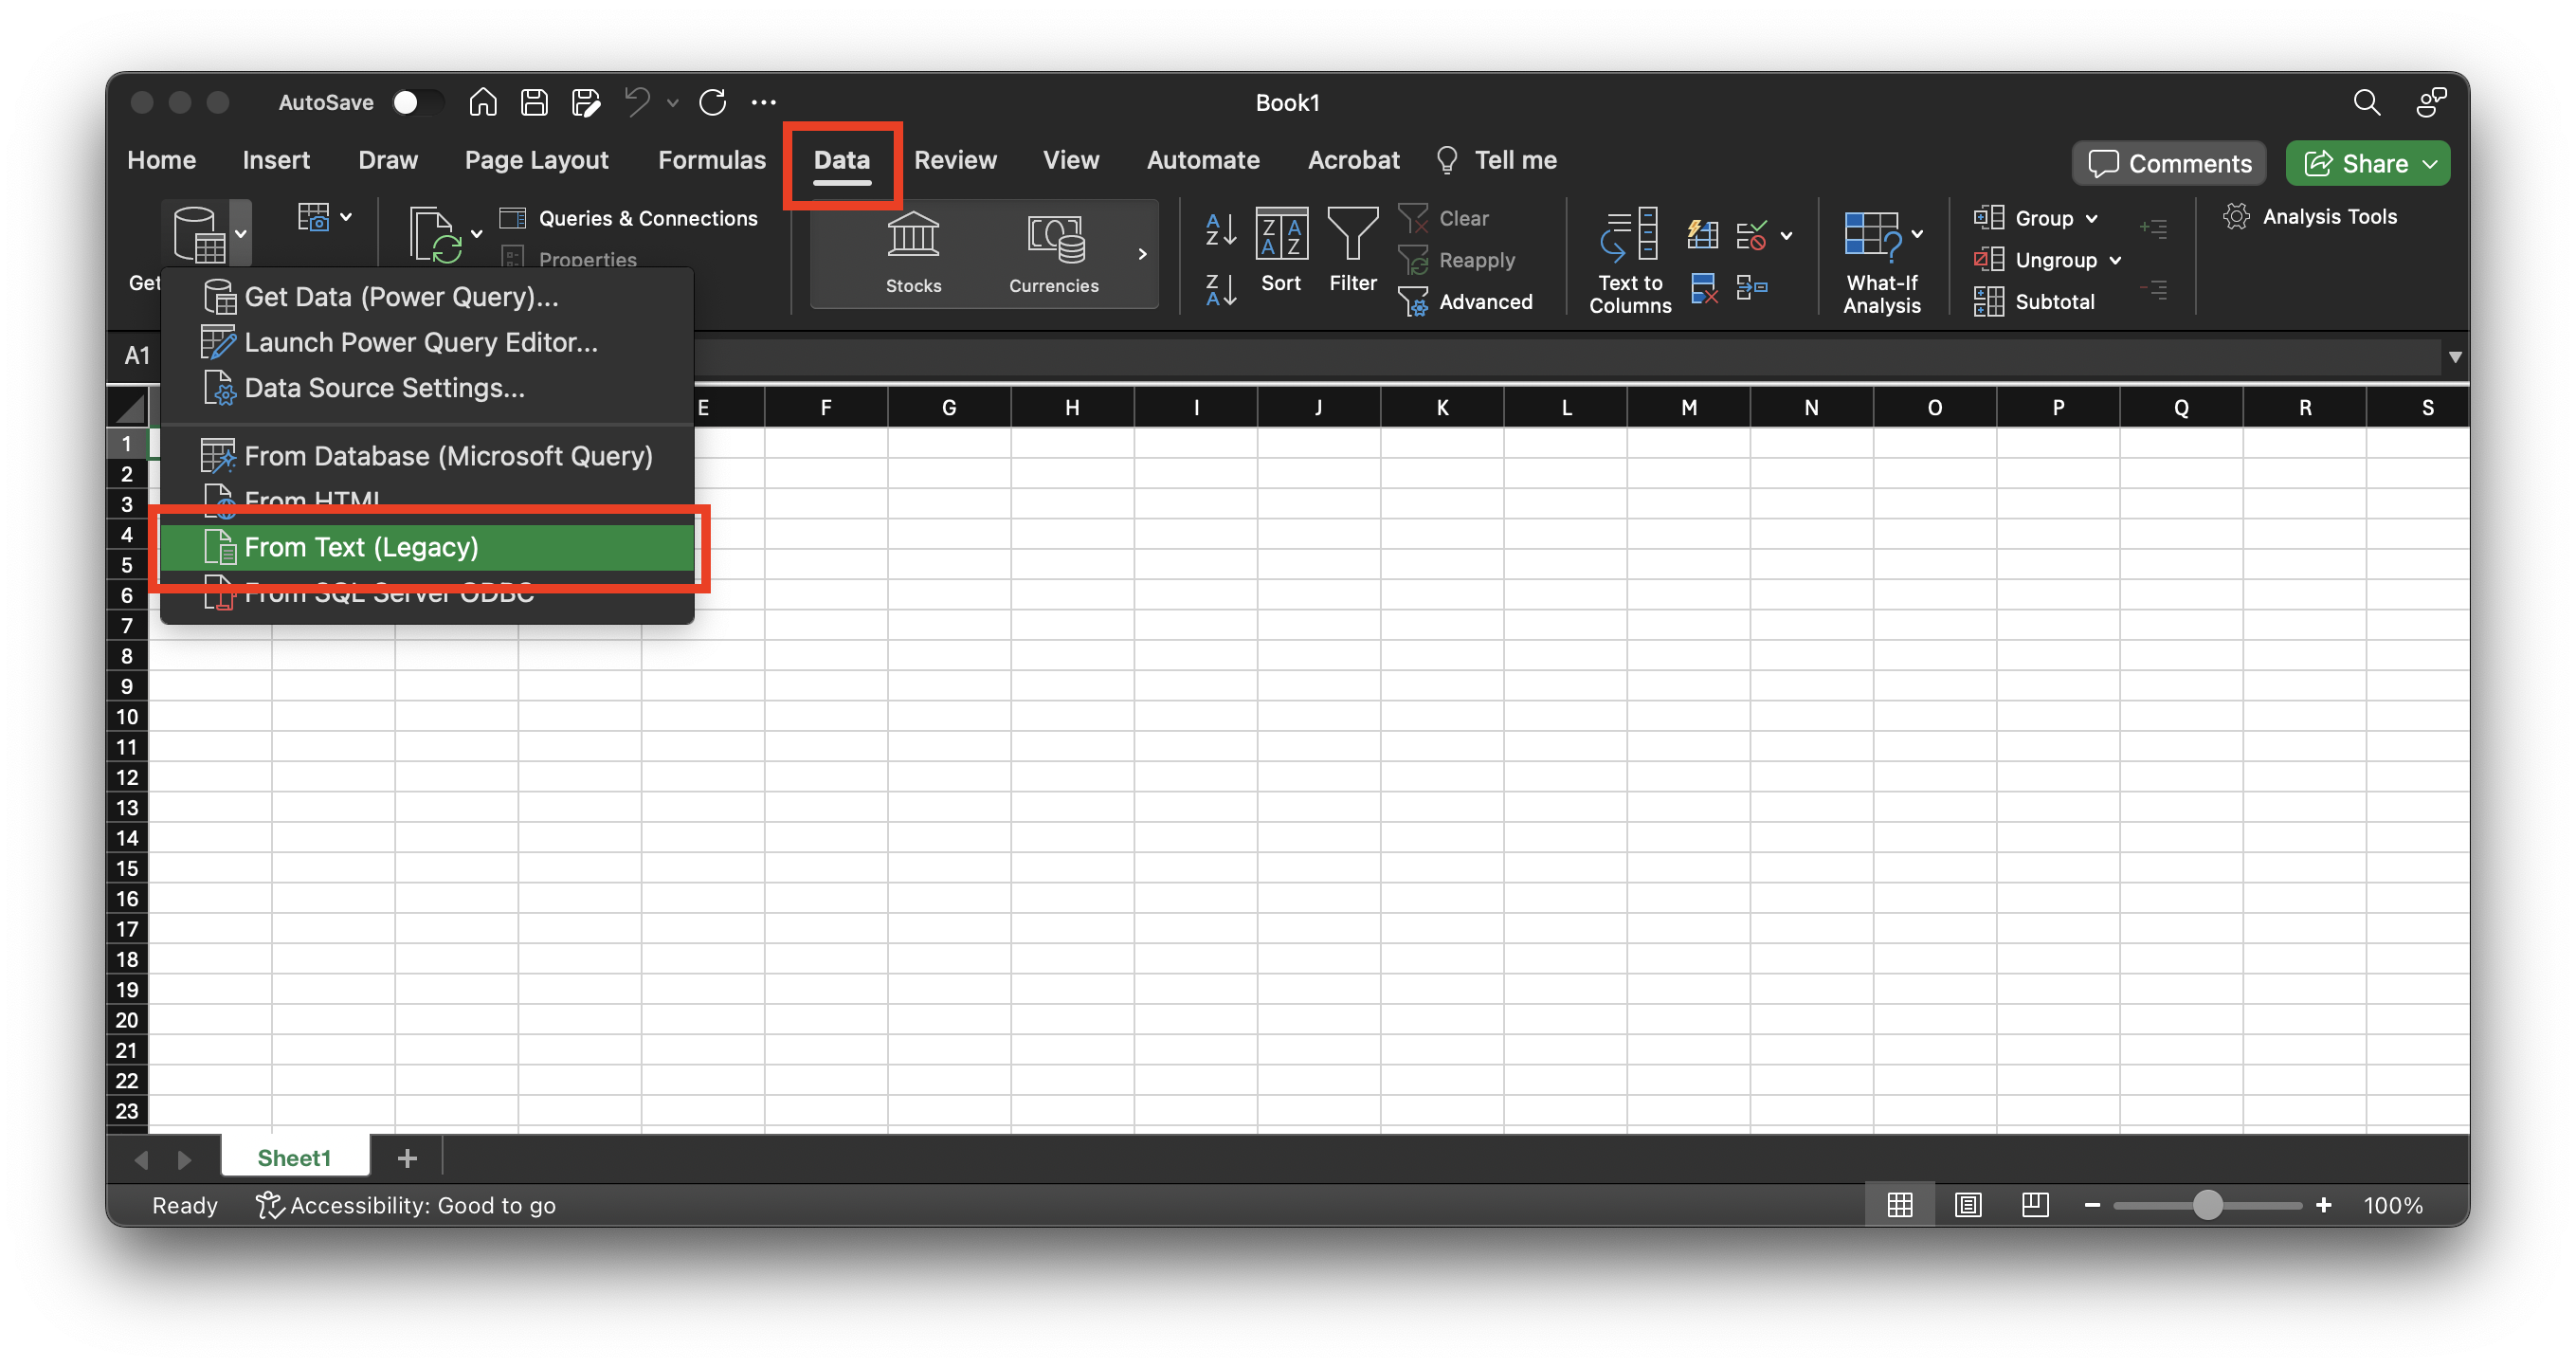2576x1367 pixels.
Task: Expand the formula bar chevron
Action: pyautogui.click(x=2454, y=357)
